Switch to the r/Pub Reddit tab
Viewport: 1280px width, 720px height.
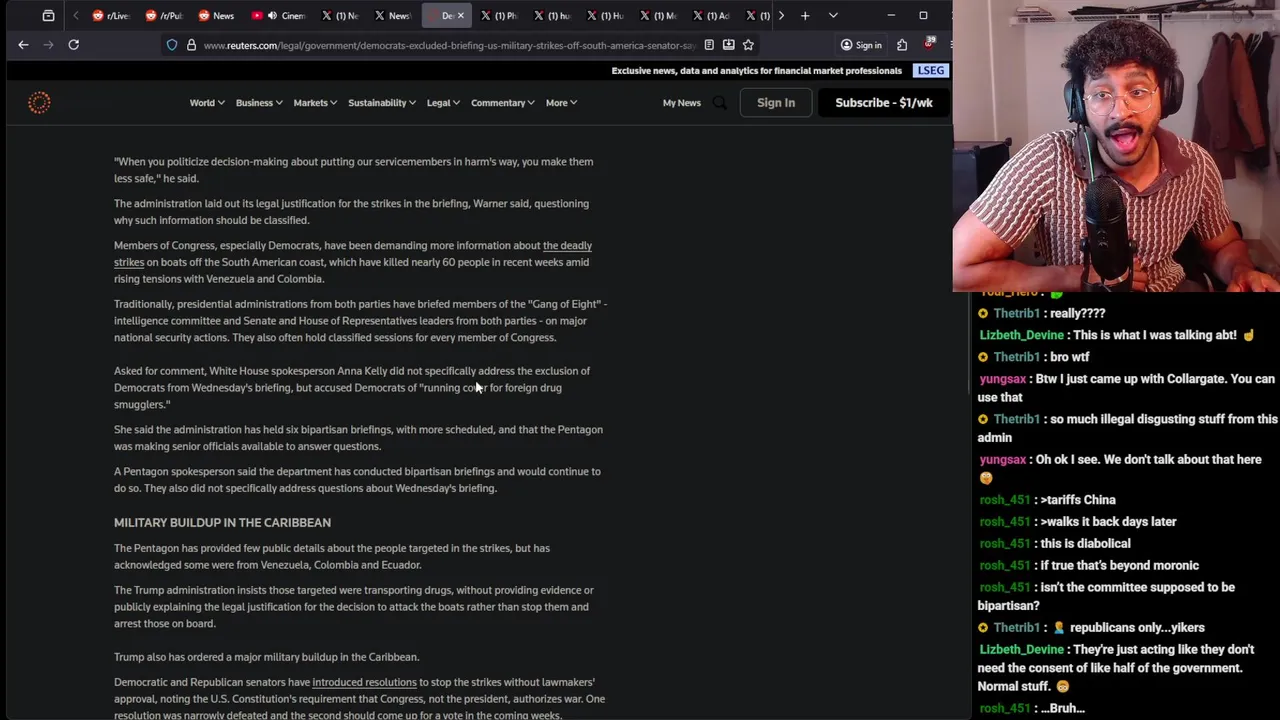(x=164, y=16)
